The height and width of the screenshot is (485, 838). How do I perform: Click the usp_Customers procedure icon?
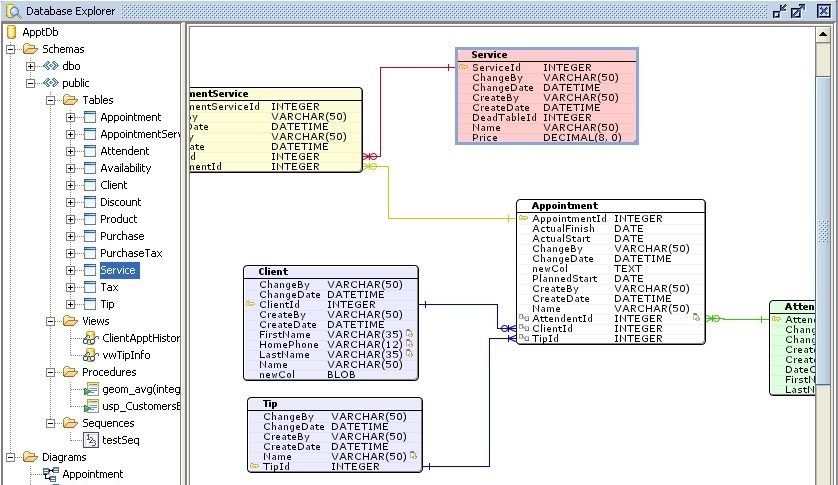click(91, 406)
